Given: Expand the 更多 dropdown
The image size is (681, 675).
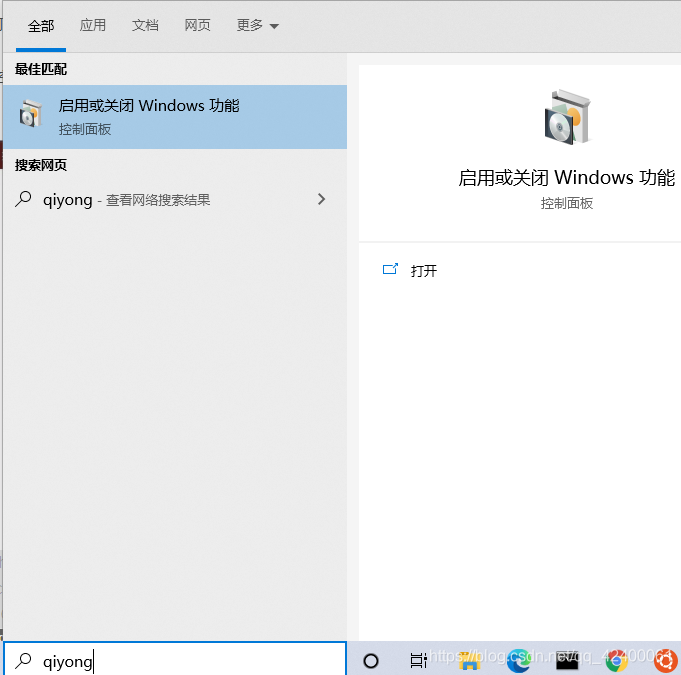Looking at the screenshot, I should coord(258,25).
